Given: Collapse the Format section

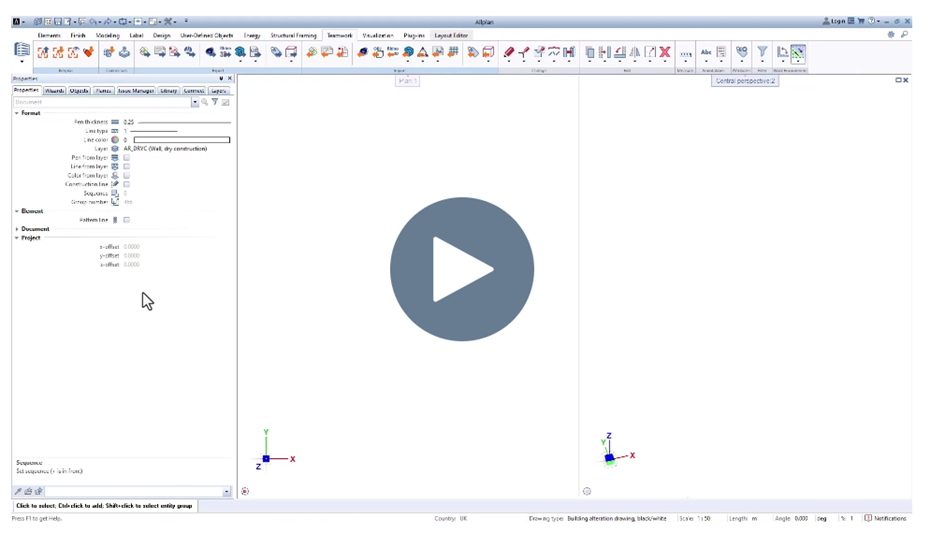Looking at the screenshot, I should 17,113.
